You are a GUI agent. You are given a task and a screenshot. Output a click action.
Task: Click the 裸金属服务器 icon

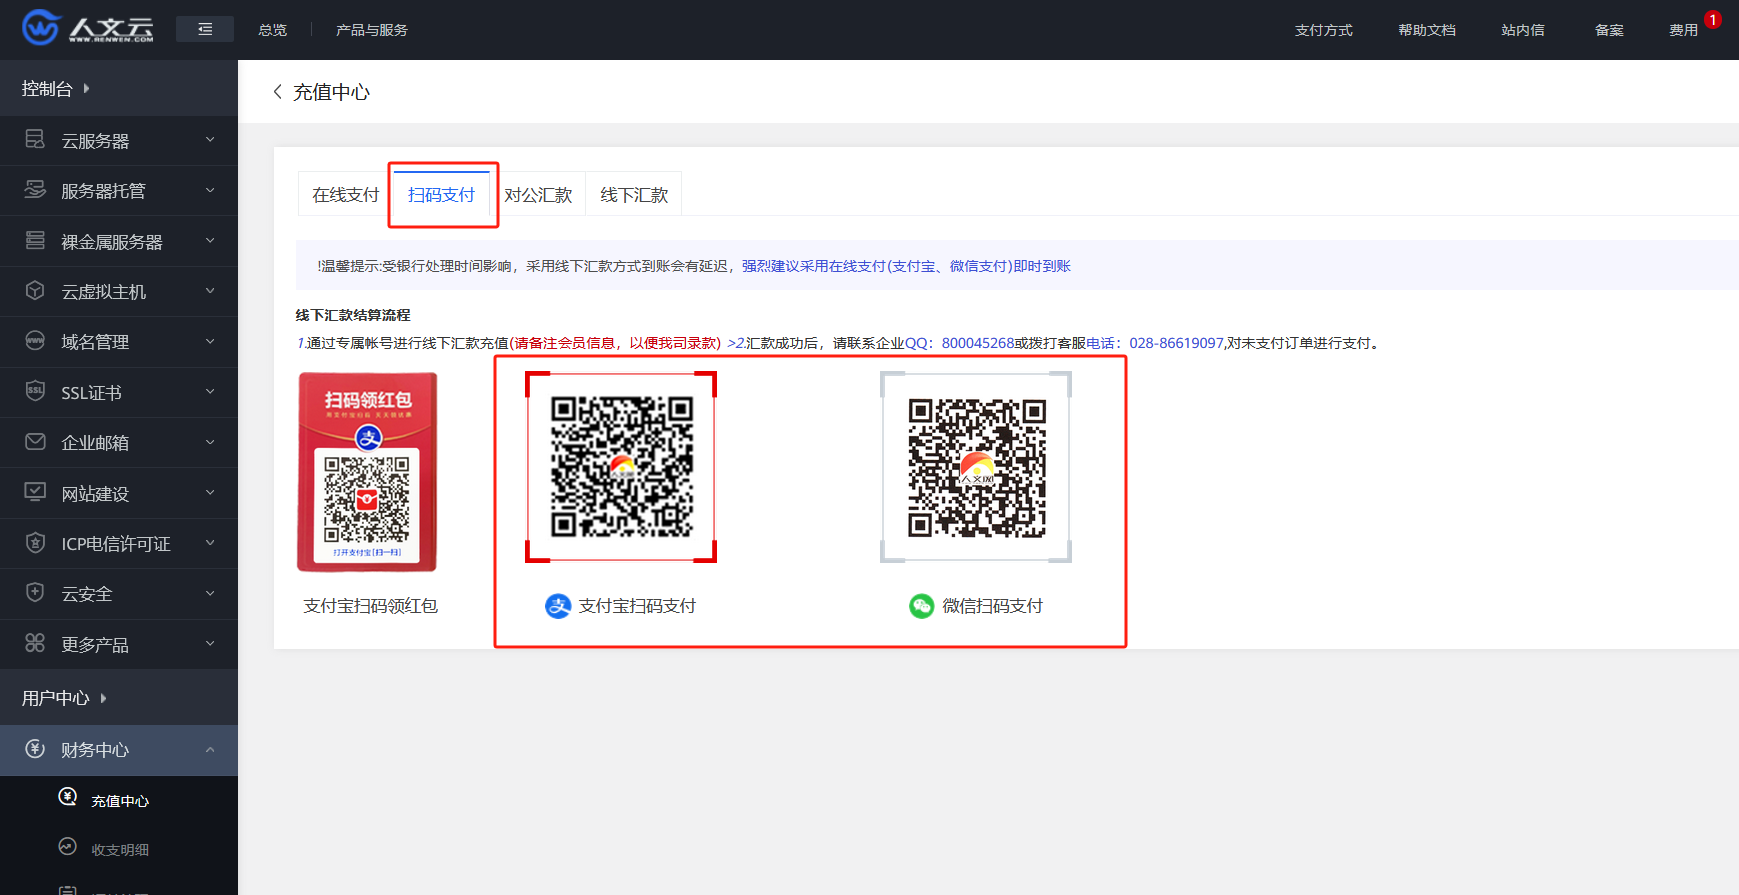pos(35,240)
